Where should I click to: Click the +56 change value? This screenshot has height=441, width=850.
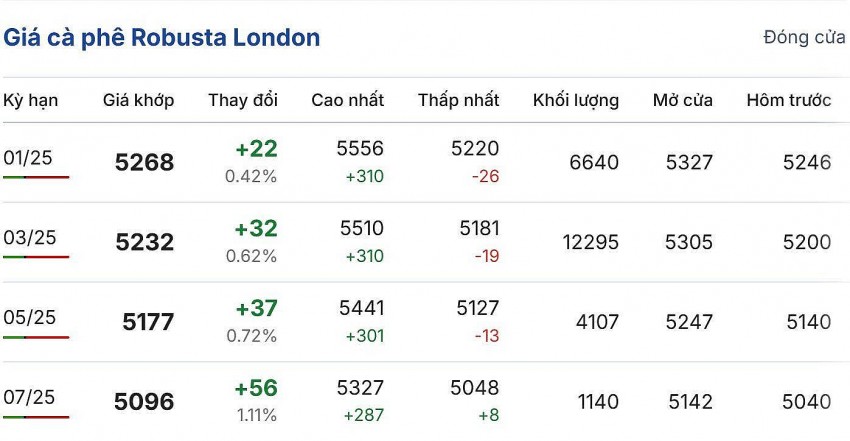click(256, 388)
